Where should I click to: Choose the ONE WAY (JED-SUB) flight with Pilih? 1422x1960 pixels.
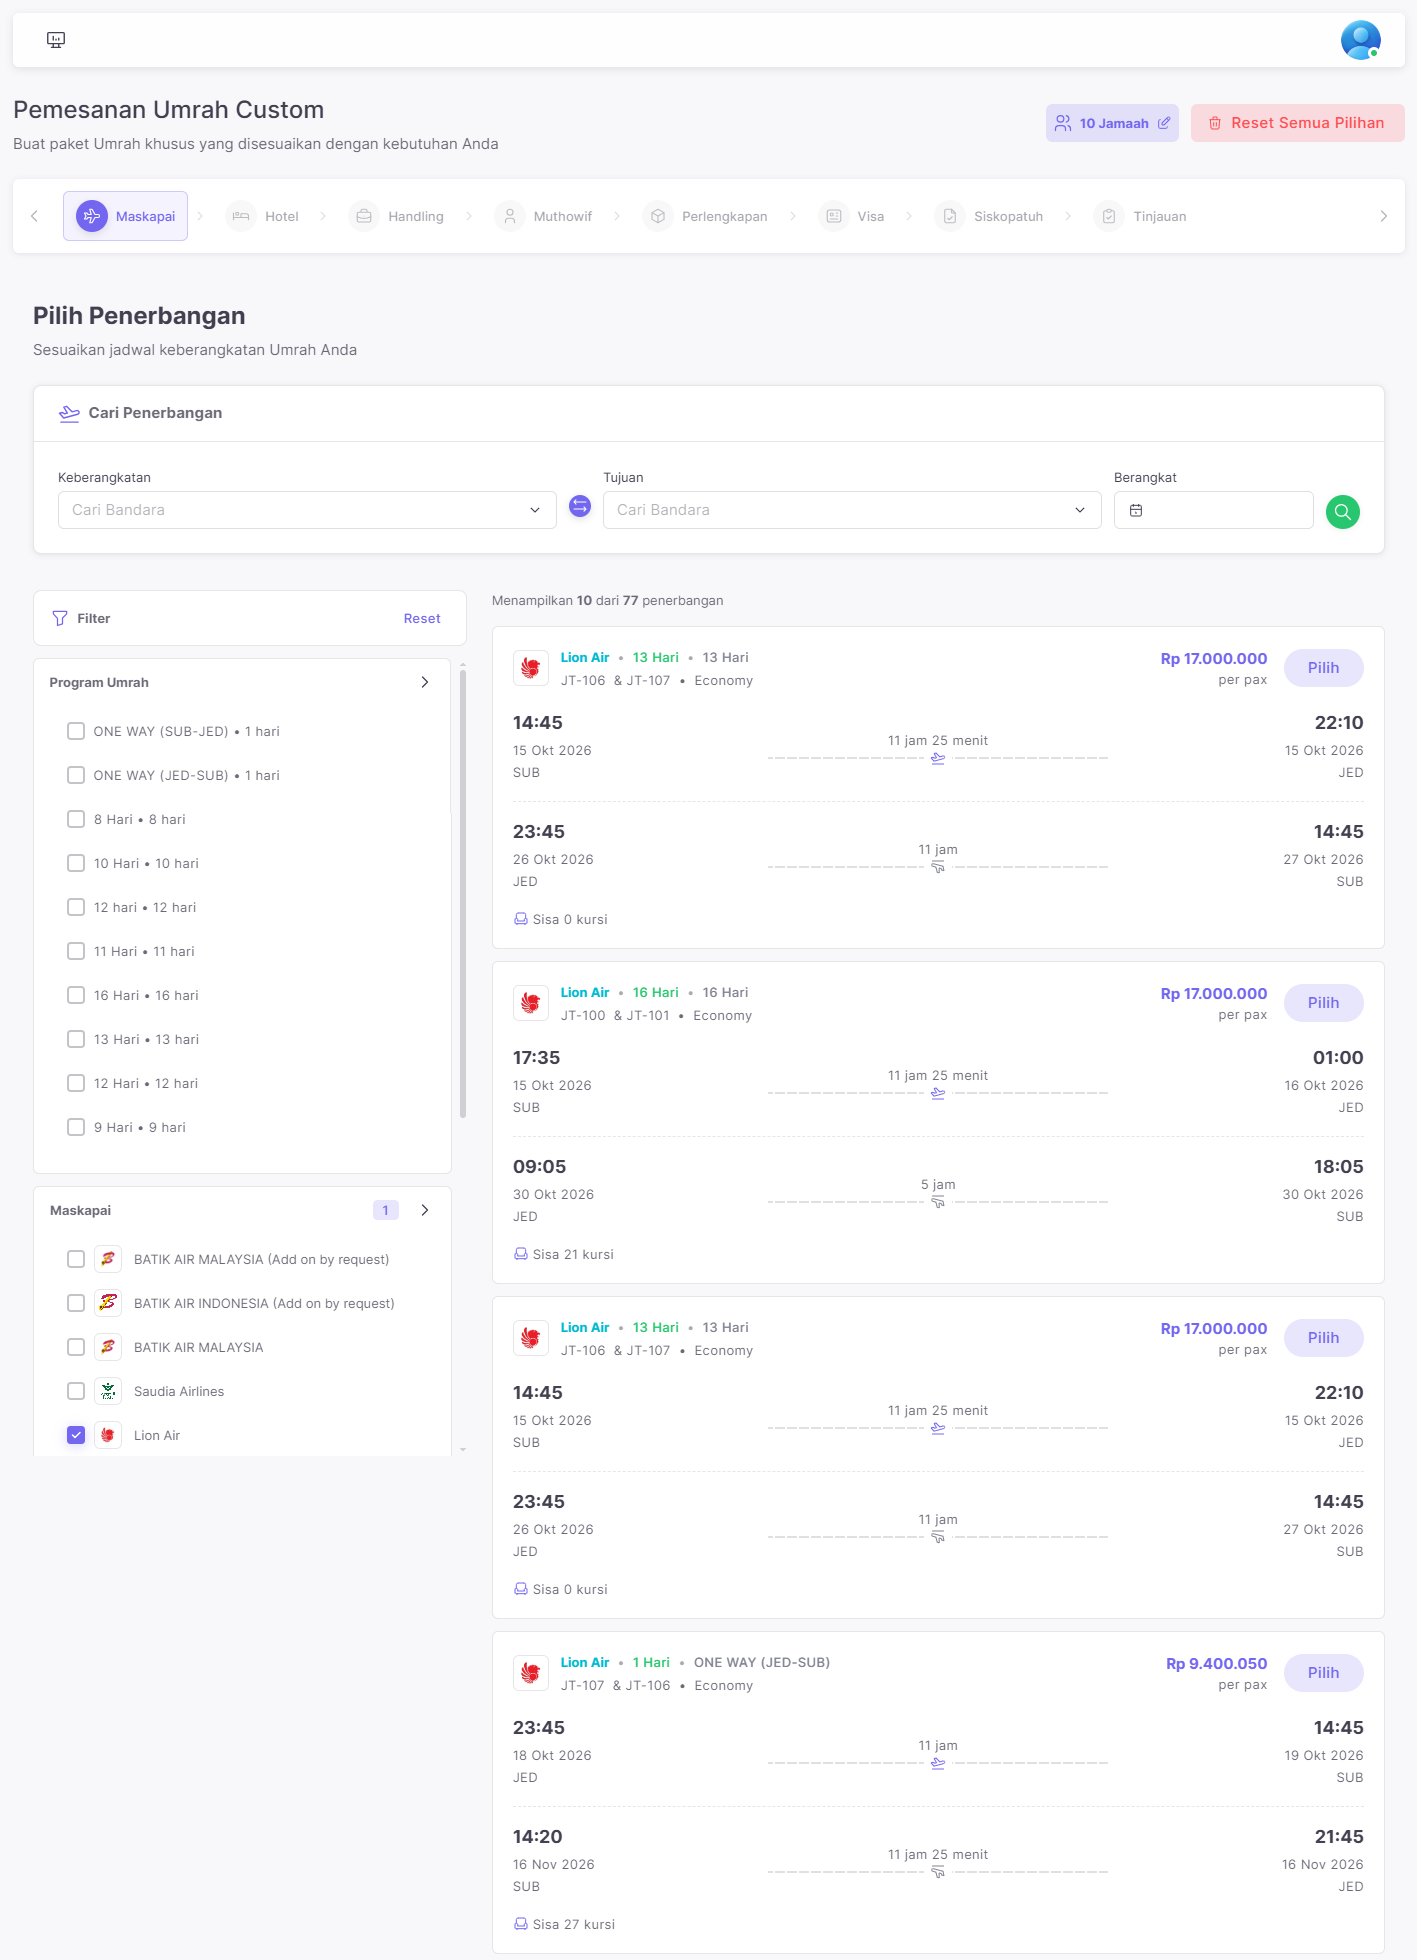tap(1323, 1673)
